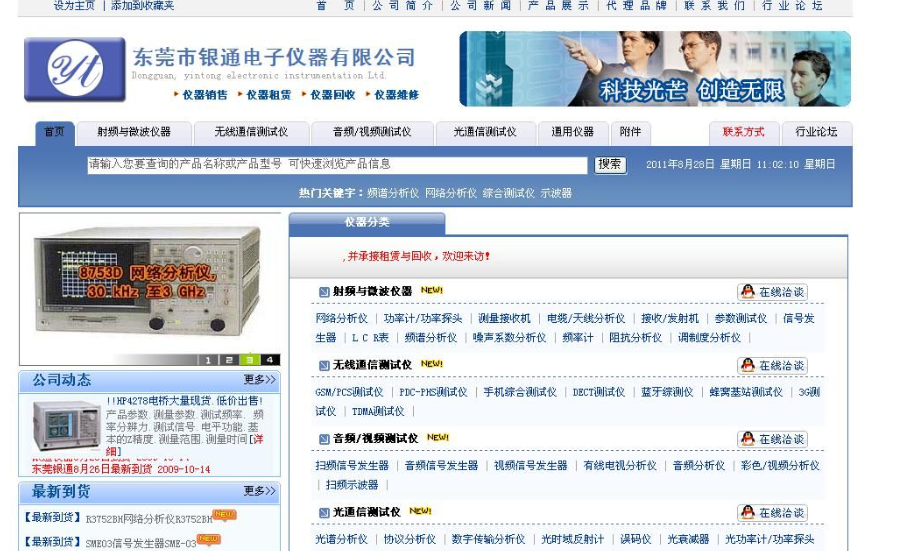This screenshot has height=551, width=897.
Task: Click square icon before 光通信测试仪 heading
Action: coord(324,512)
